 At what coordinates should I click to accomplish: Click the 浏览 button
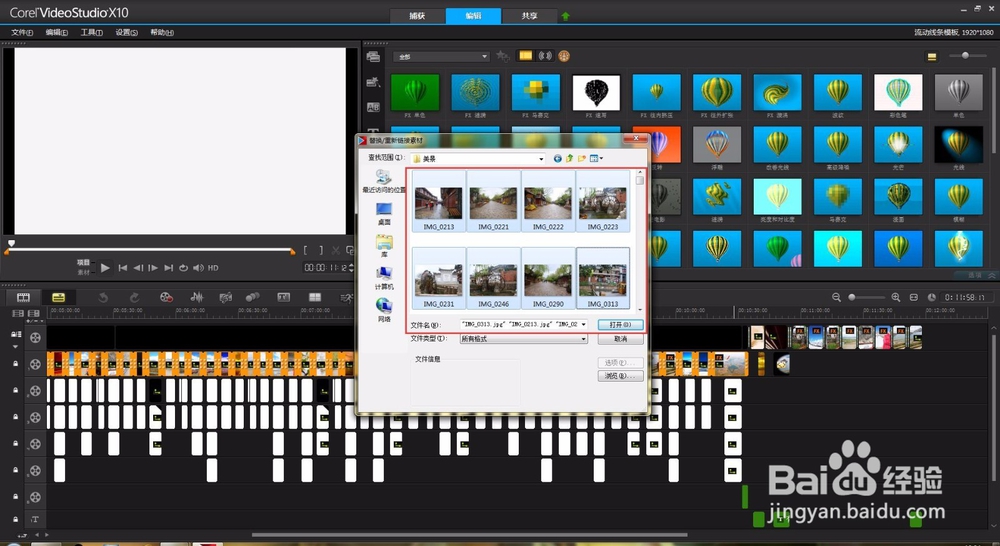[620, 376]
